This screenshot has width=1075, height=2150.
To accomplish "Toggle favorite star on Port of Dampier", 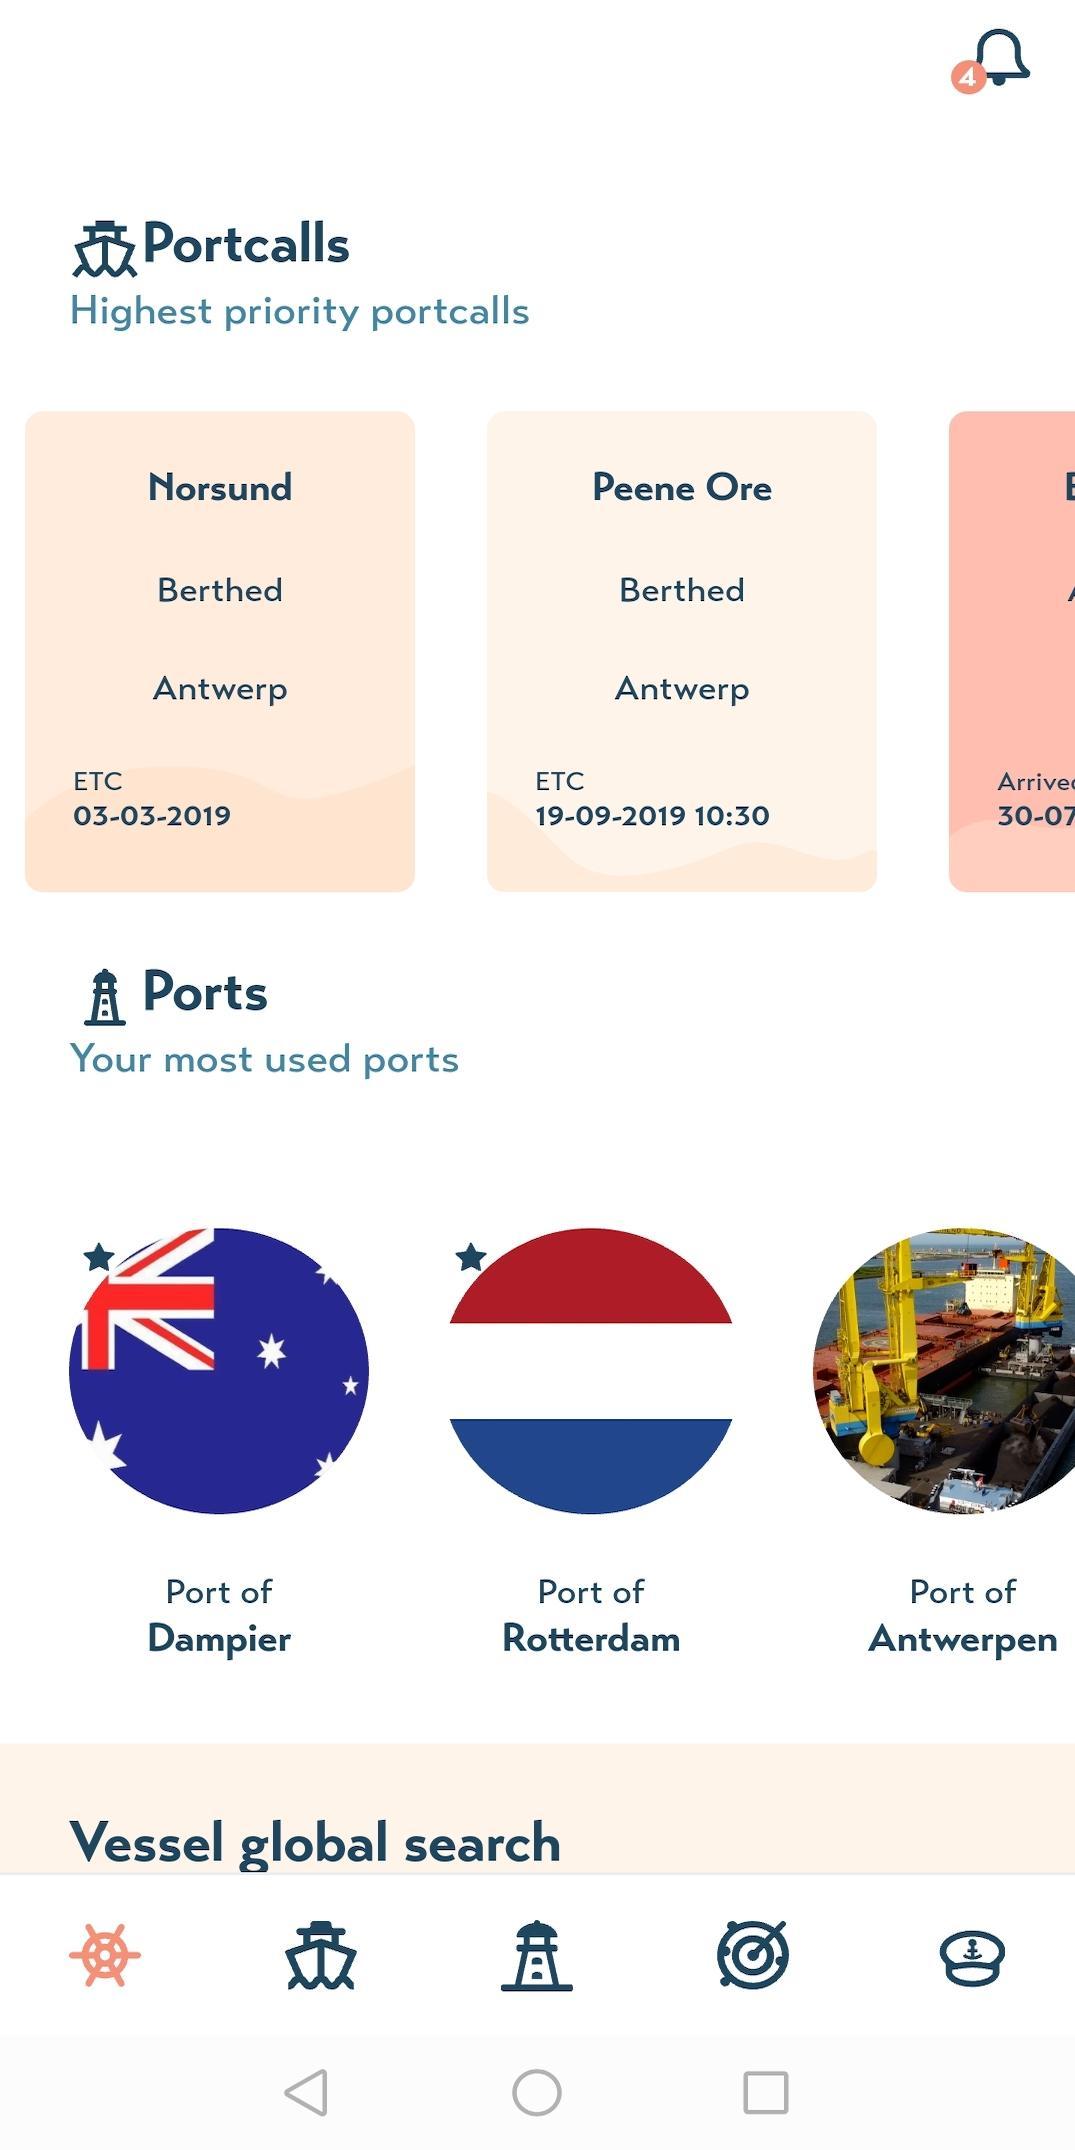I will (98, 1256).
